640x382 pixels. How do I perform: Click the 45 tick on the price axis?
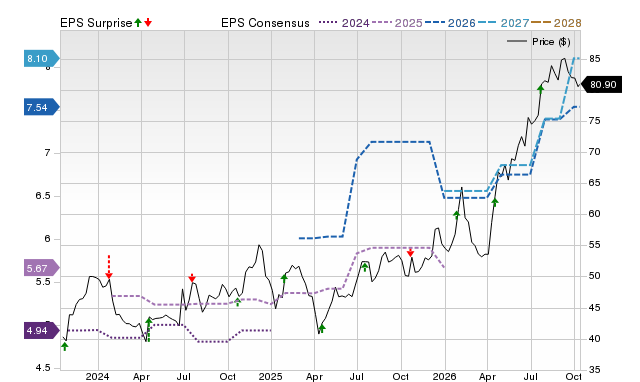coord(595,307)
